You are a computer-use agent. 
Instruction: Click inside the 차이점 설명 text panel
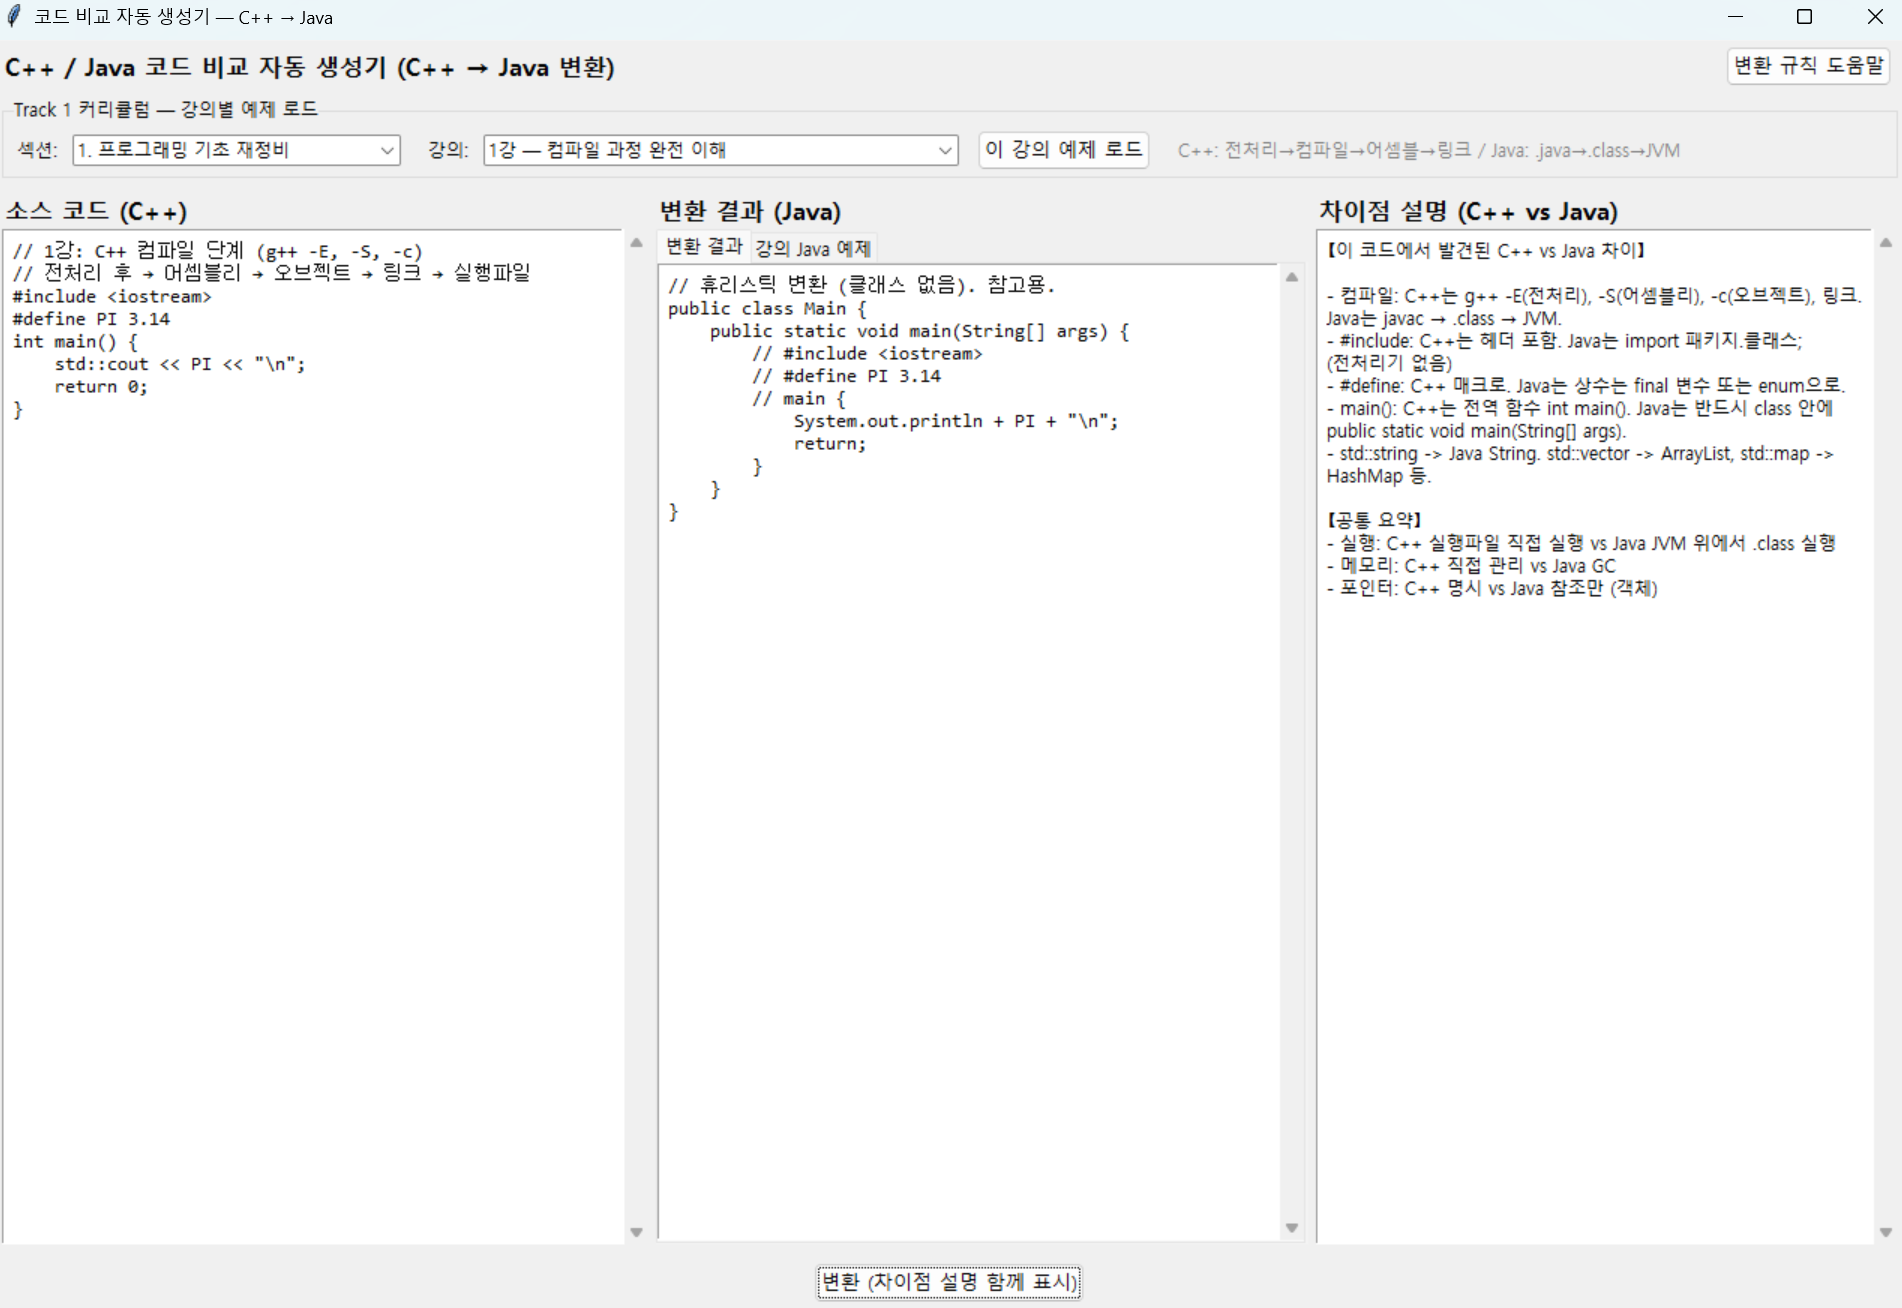tap(1594, 737)
